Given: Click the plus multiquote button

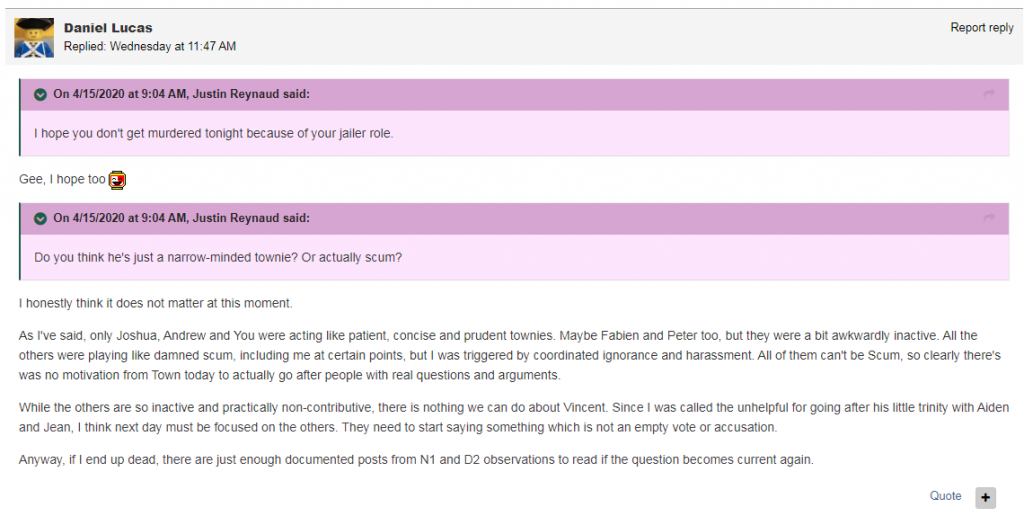Looking at the screenshot, I should pos(985,497).
